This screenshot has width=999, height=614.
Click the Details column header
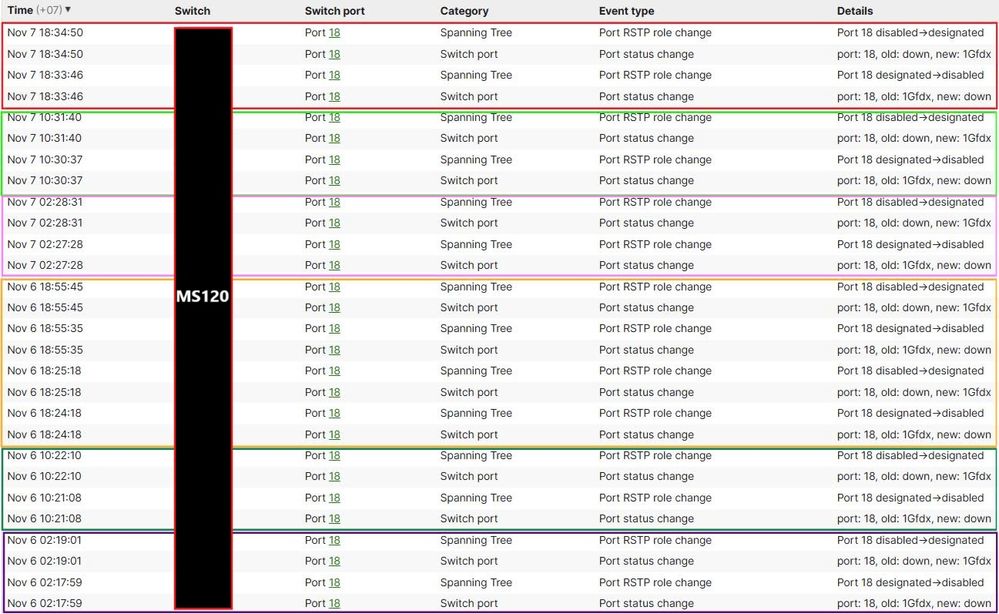tap(855, 10)
